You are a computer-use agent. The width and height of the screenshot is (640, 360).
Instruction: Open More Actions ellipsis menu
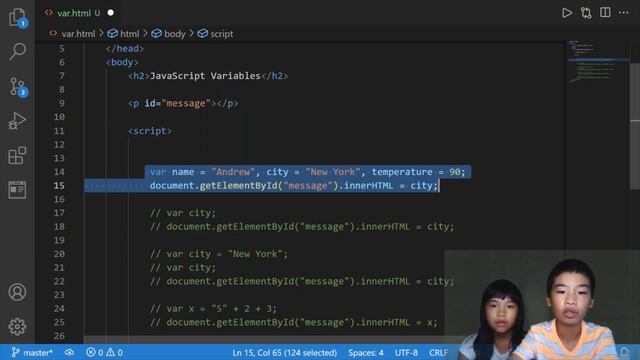point(624,13)
